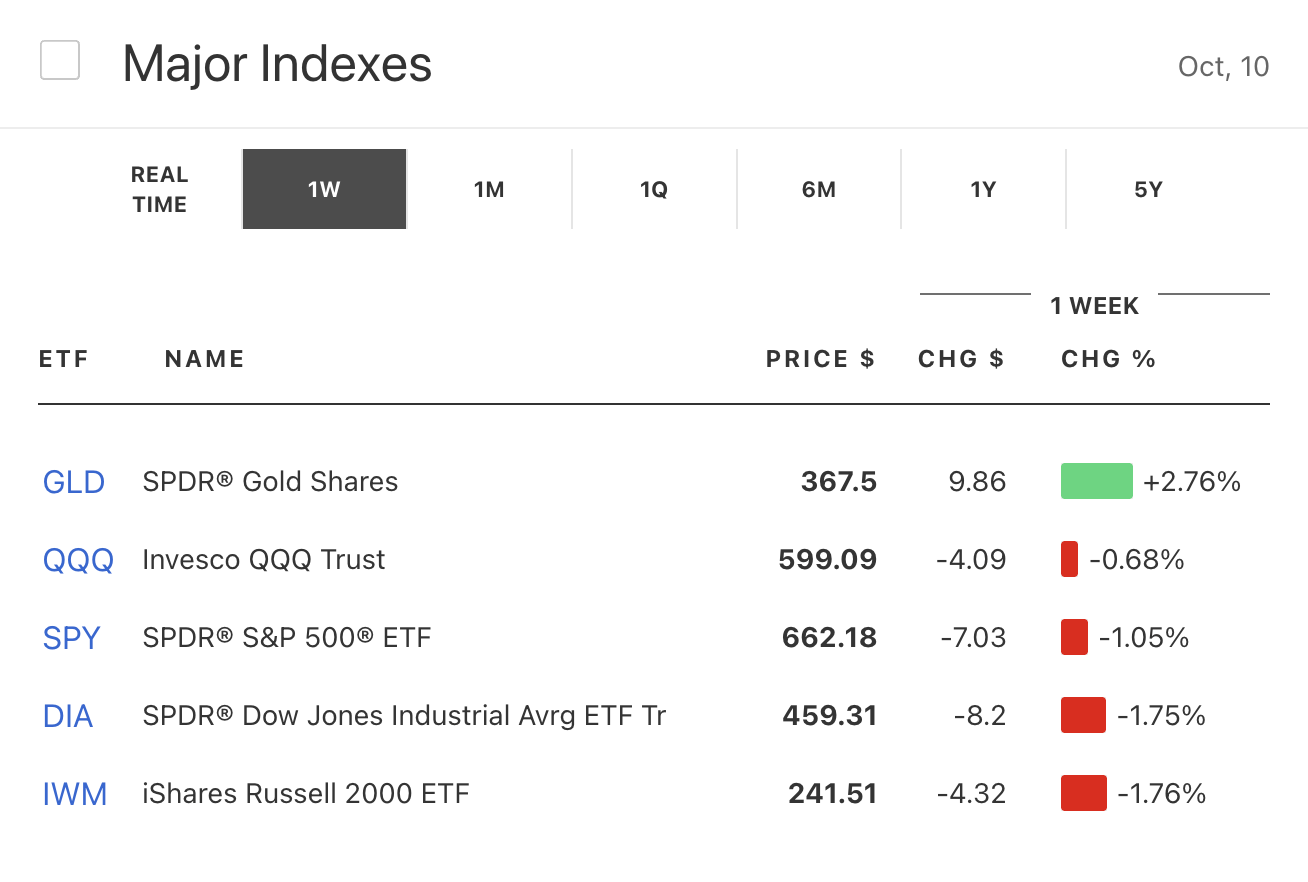The width and height of the screenshot is (1308, 882).
Task: Switch to the REAL TIME tab
Action: pos(159,190)
